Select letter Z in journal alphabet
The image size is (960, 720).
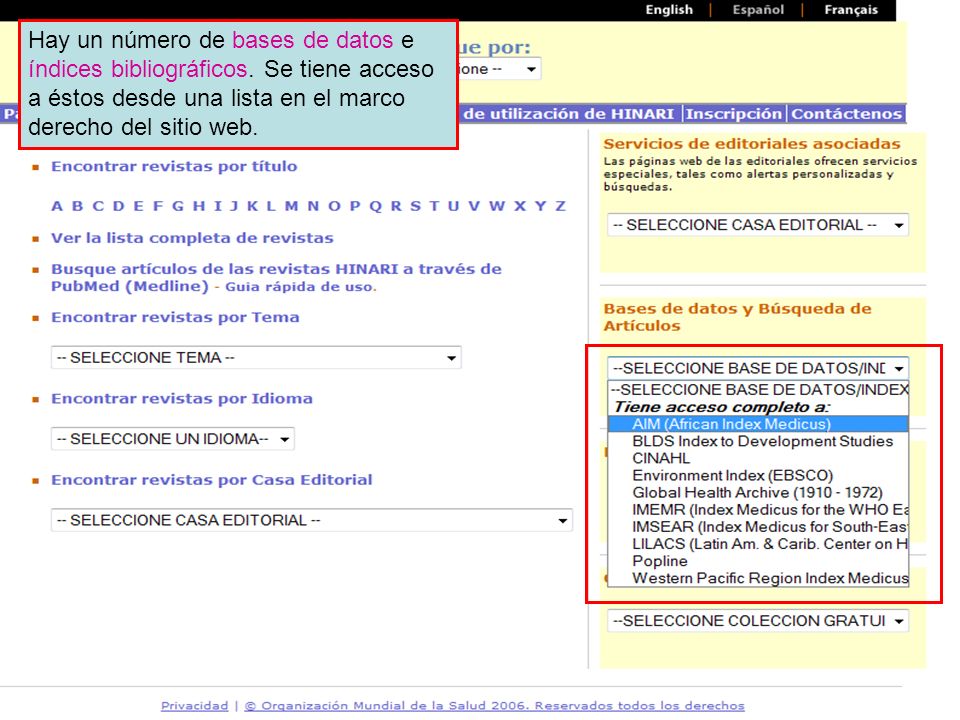pos(560,206)
